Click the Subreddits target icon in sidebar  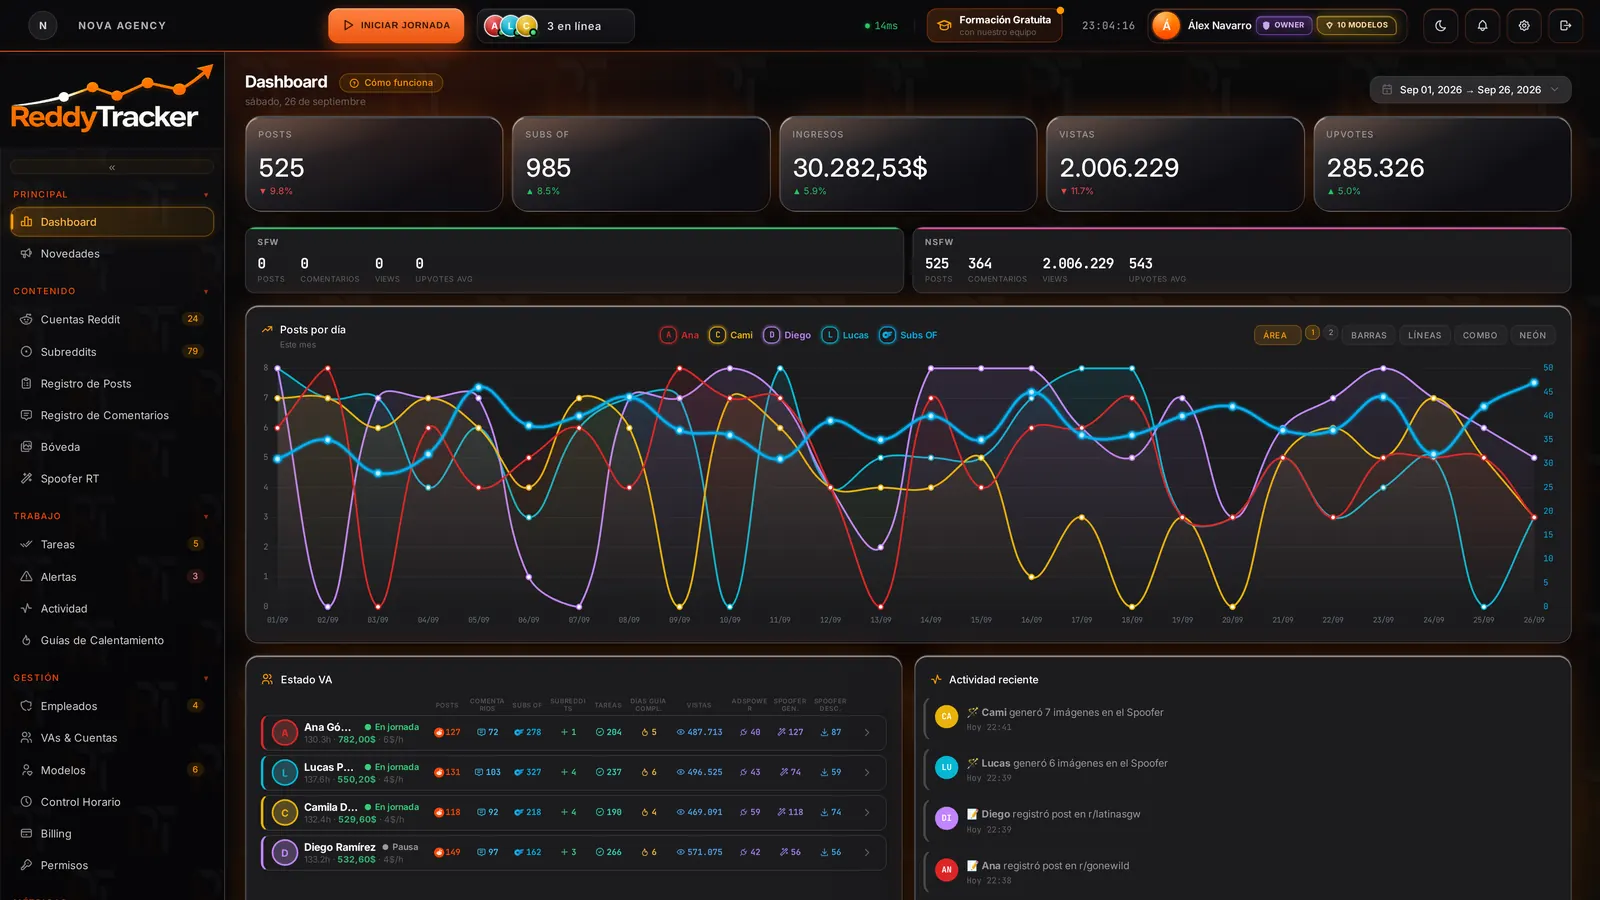click(27, 352)
